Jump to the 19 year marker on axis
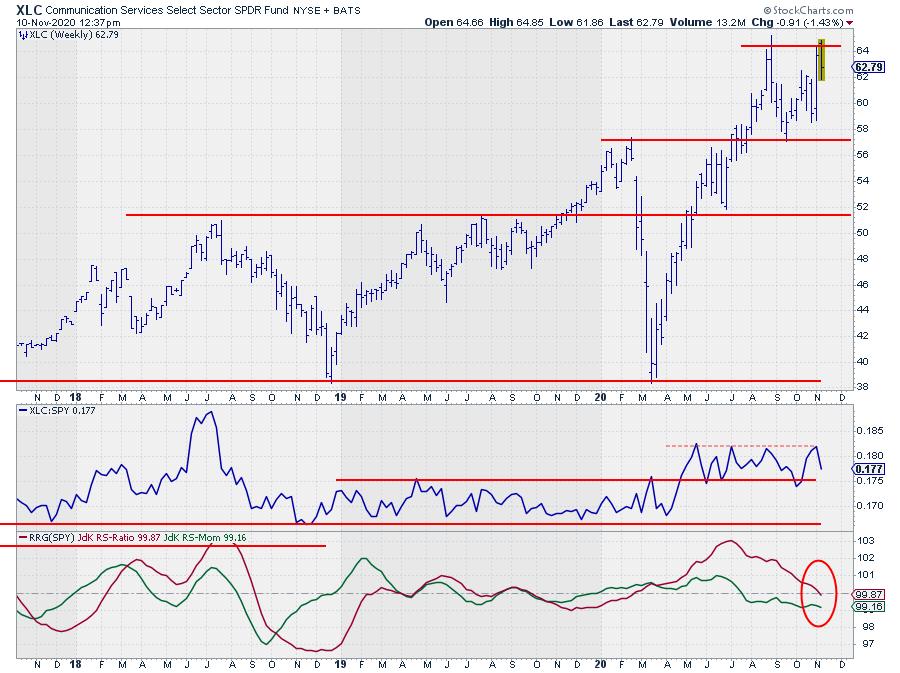 coord(337,398)
